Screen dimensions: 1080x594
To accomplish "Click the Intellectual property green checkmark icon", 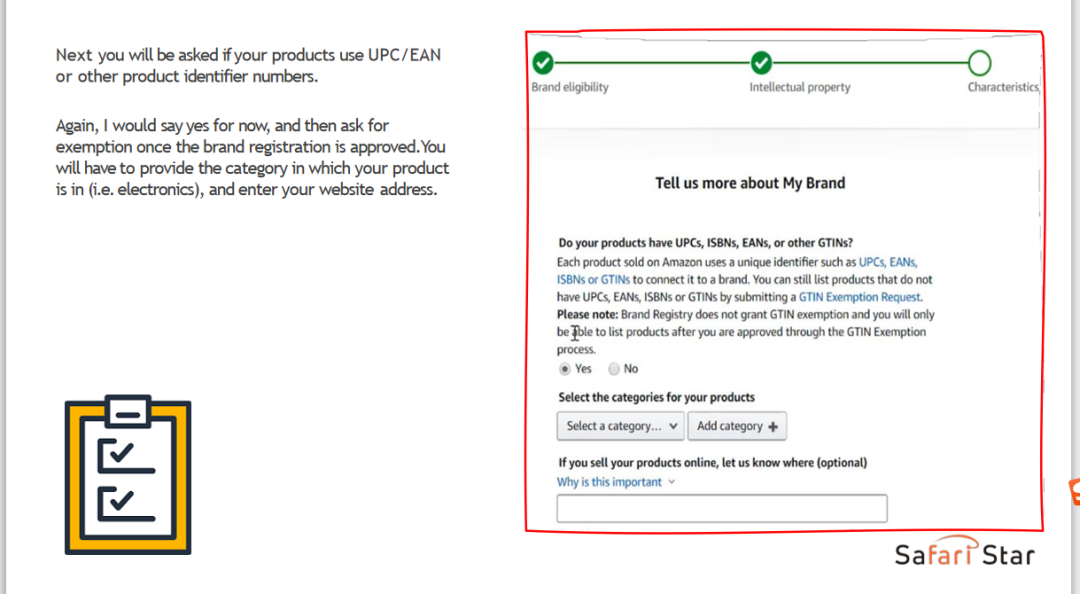I will 761,64.
